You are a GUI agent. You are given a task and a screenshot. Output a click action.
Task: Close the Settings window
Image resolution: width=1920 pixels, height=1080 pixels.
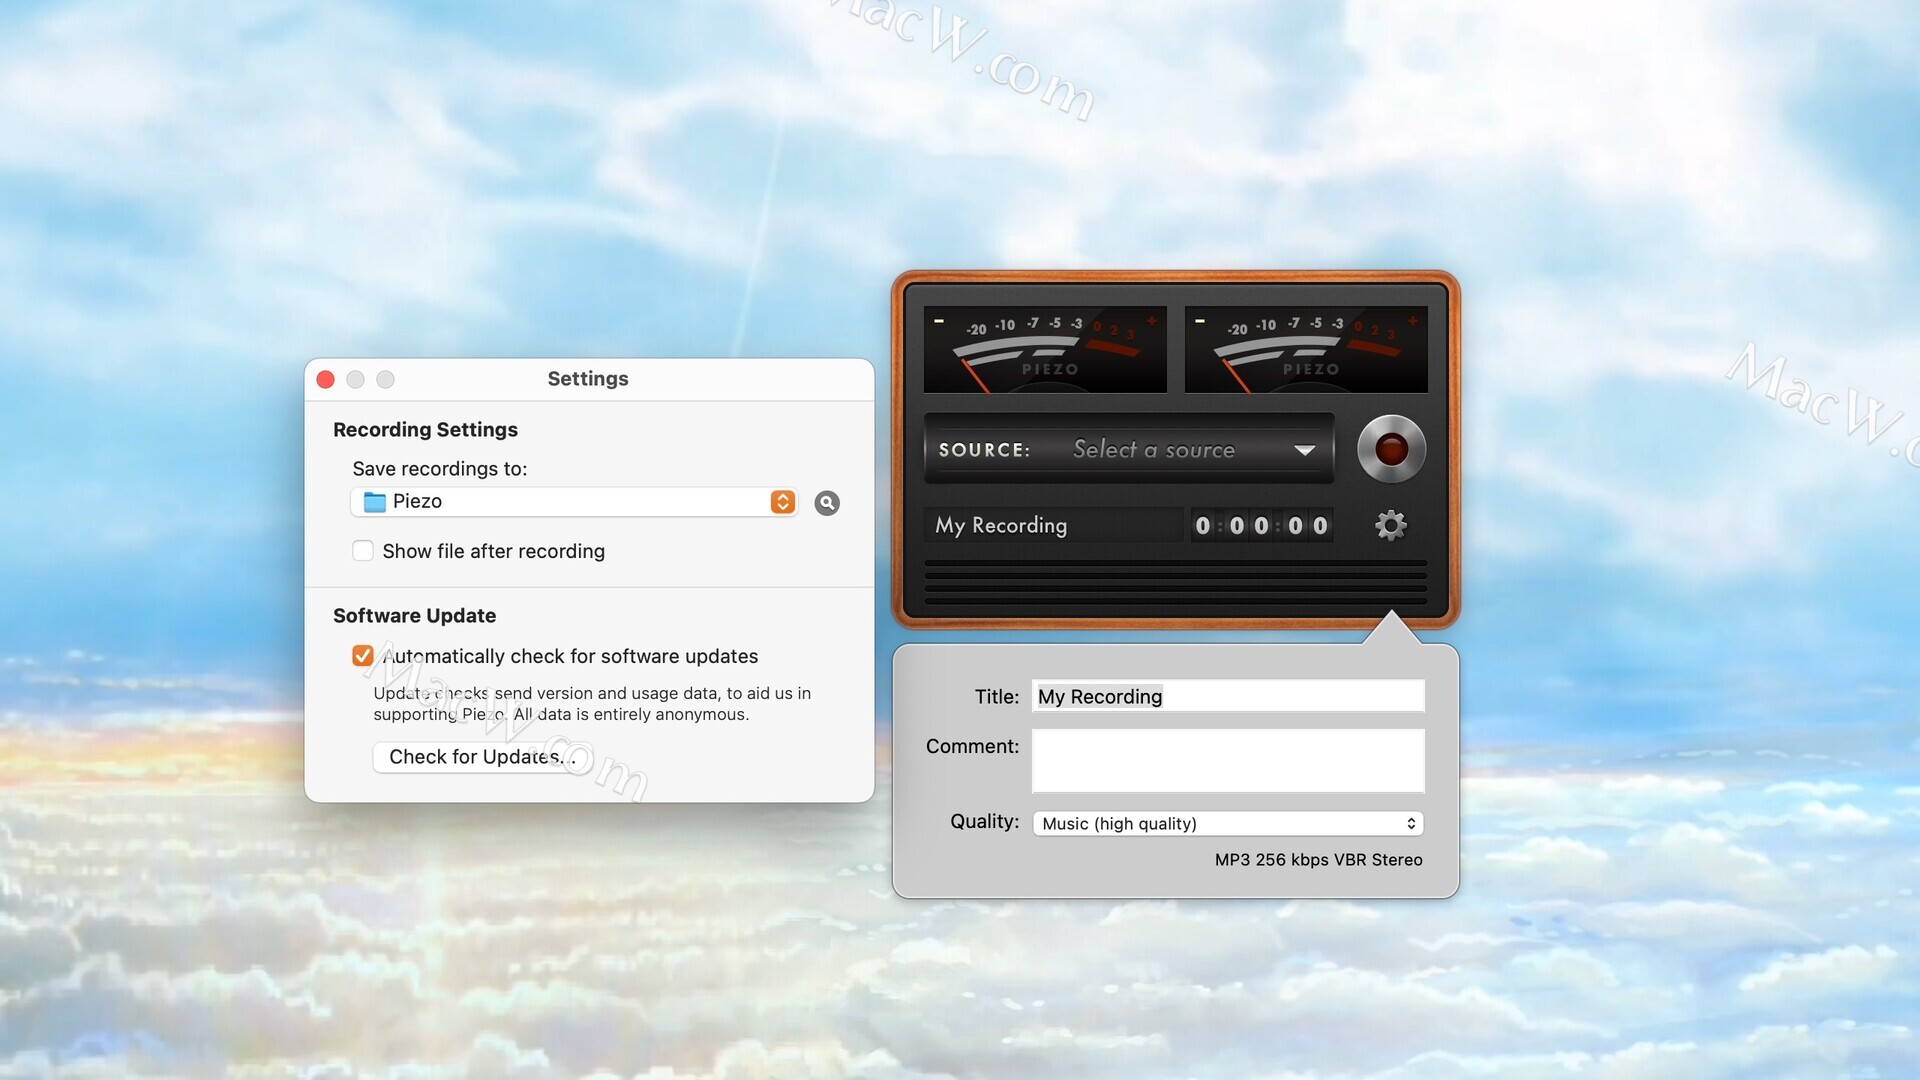pyautogui.click(x=325, y=379)
